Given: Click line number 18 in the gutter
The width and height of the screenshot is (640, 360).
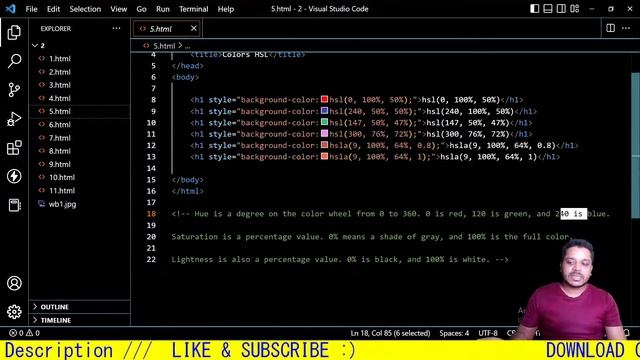Looking at the screenshot, I should tap(151, 214).
